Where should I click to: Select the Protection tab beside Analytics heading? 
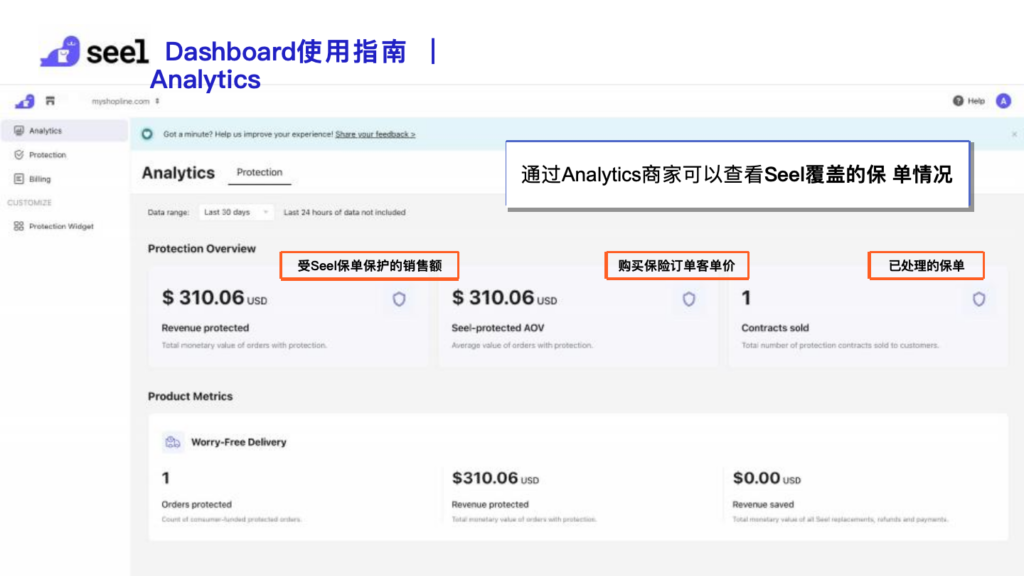pos(259,173)
